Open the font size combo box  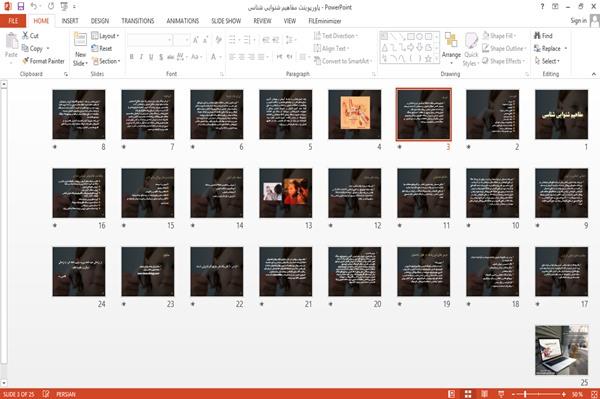click(x=181, y=40)
